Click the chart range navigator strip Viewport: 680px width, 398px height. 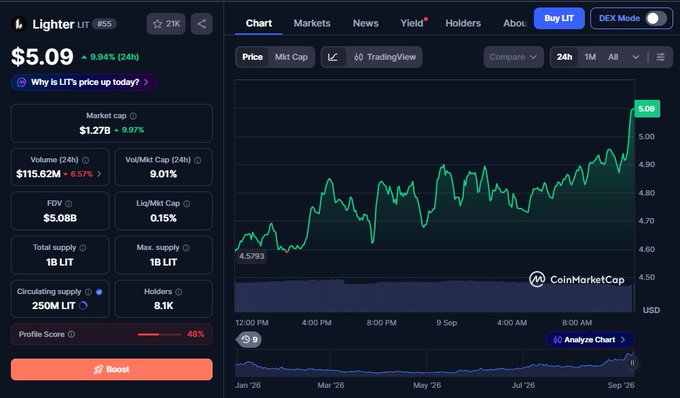[x=435, y=363]
